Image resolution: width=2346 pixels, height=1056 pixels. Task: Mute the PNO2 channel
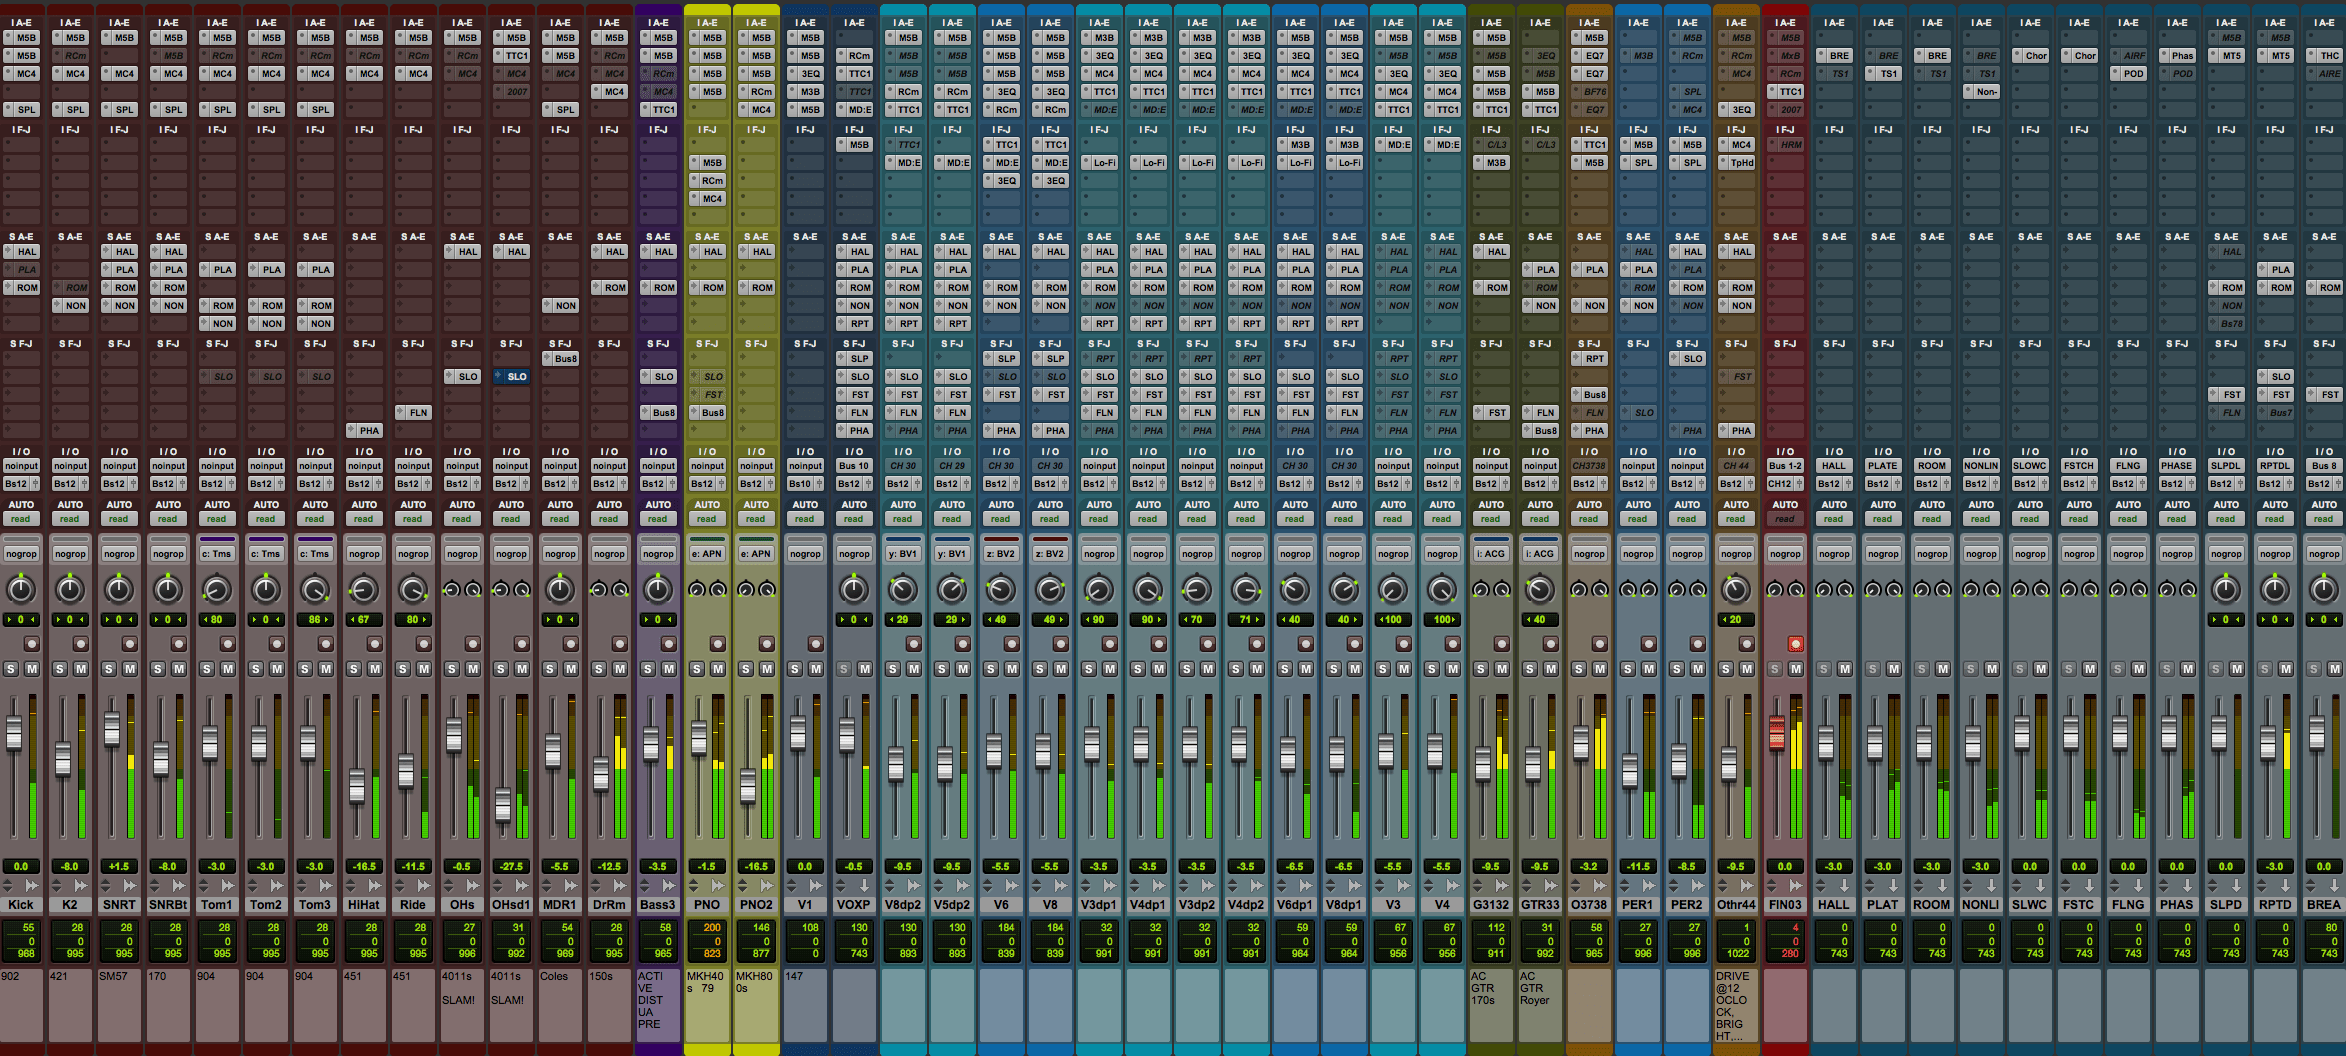[x=766, y=668]
